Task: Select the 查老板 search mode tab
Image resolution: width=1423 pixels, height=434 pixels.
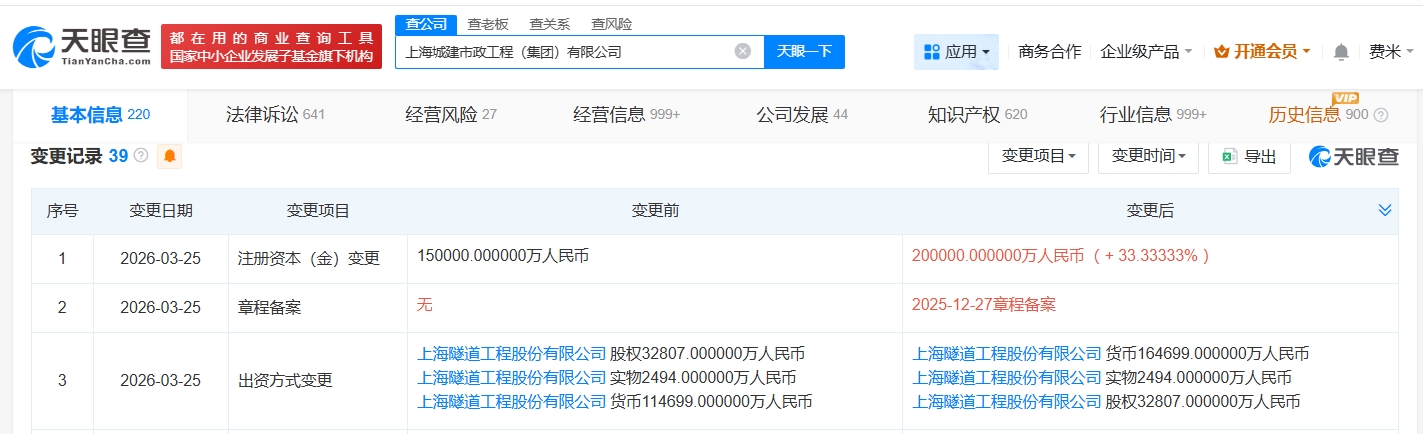Action: coord(489,24)
